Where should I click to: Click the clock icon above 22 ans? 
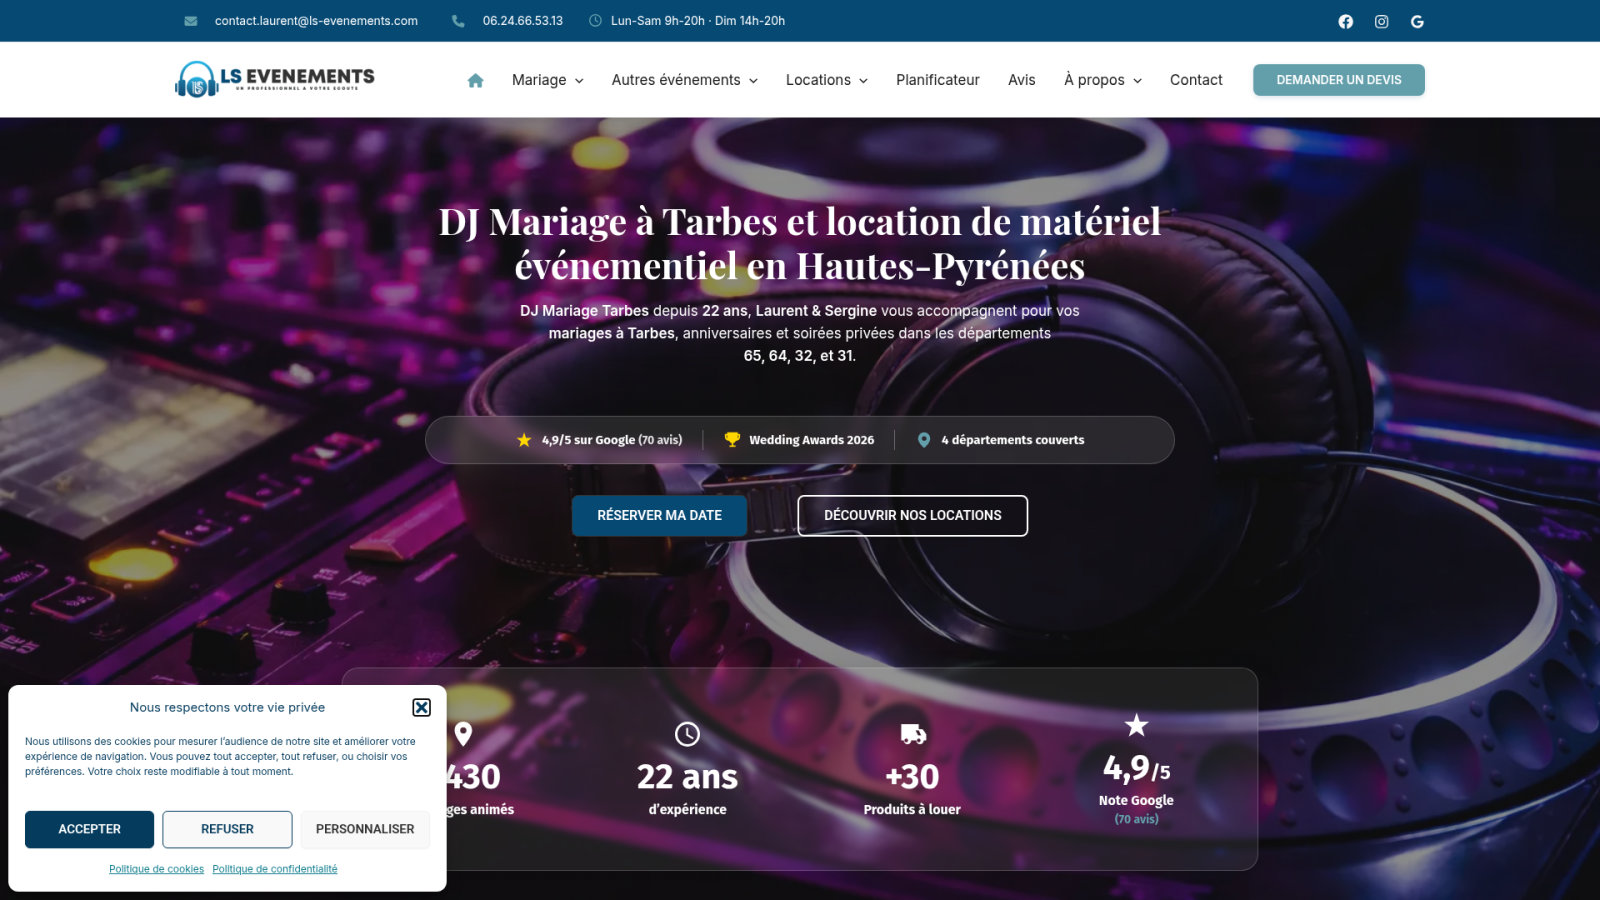[x=687, y=734]
